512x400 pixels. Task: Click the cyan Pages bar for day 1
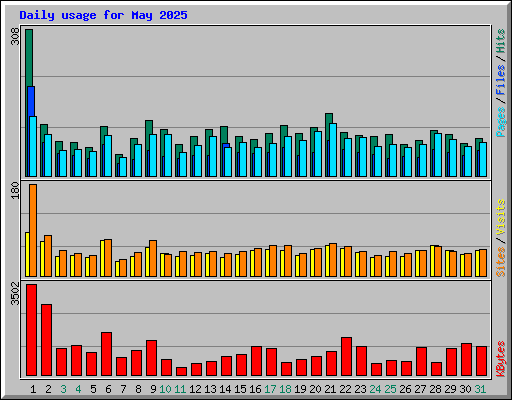(33, 146)
